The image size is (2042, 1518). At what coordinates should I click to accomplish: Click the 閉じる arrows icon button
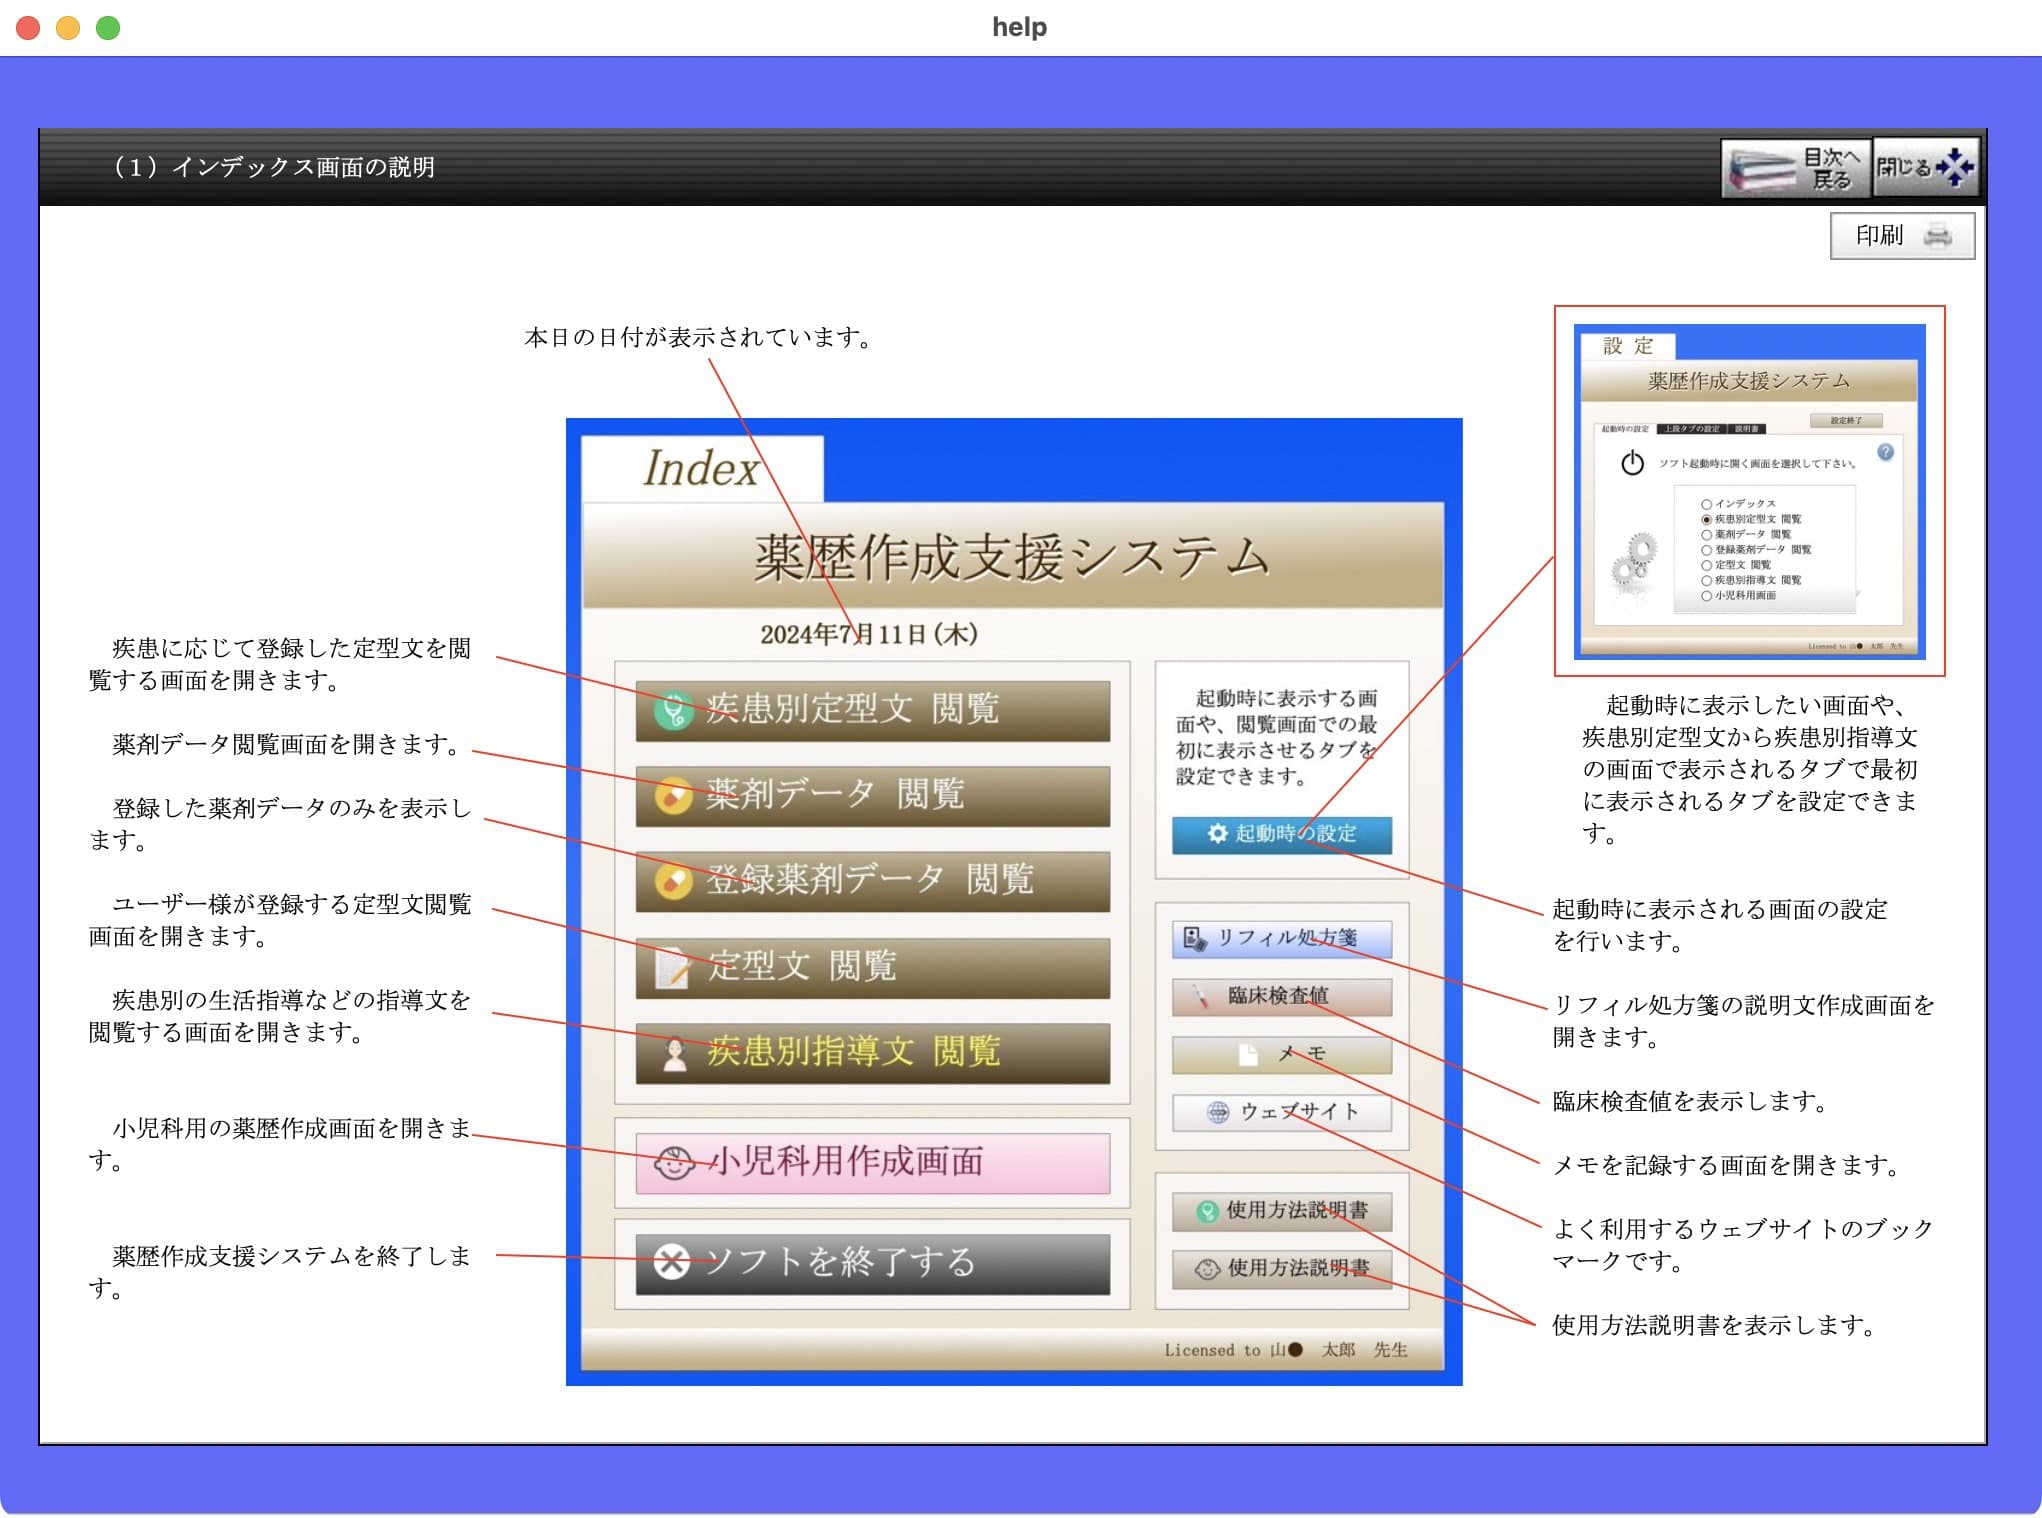point(1925,167)
